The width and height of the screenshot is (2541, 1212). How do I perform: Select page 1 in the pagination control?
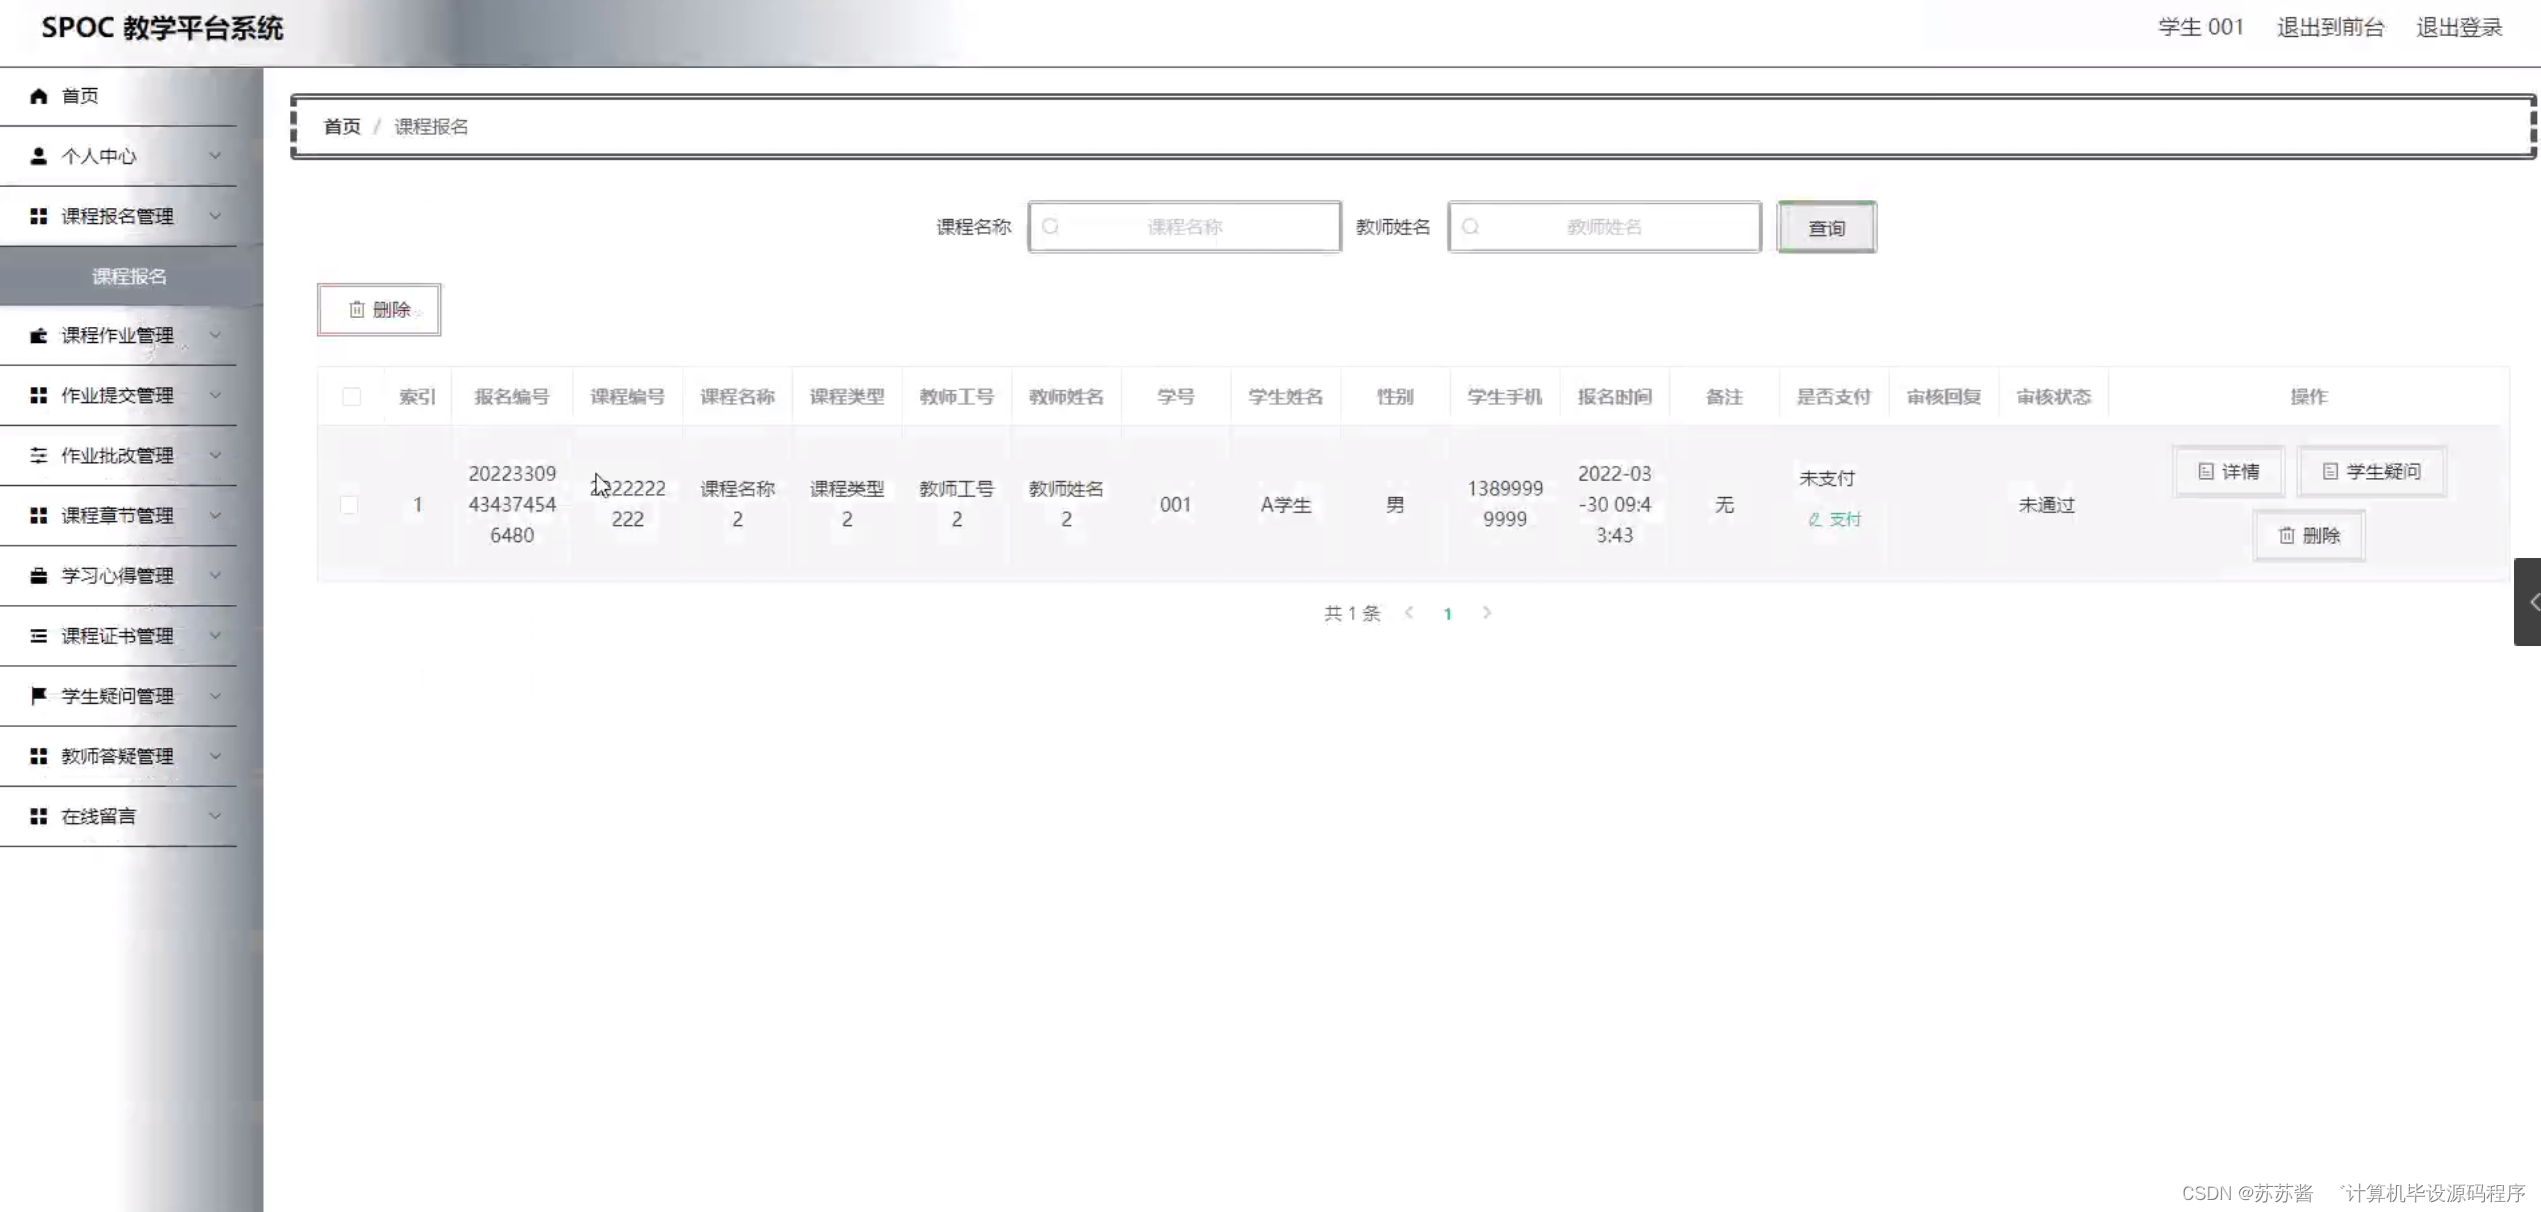coord(1448,613)
